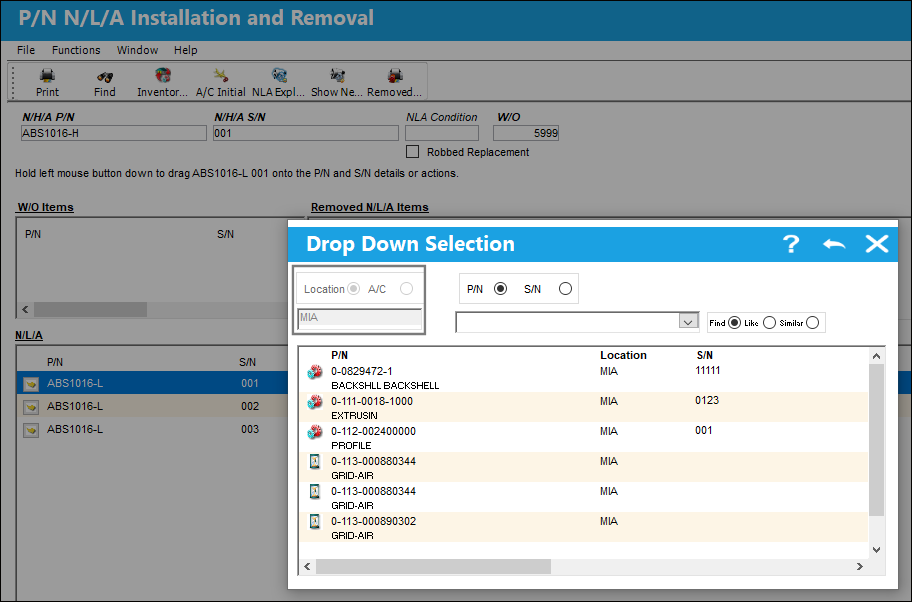
Task: Click the Removed N/L/A Items heading
Action: click(x=369, y=207)
